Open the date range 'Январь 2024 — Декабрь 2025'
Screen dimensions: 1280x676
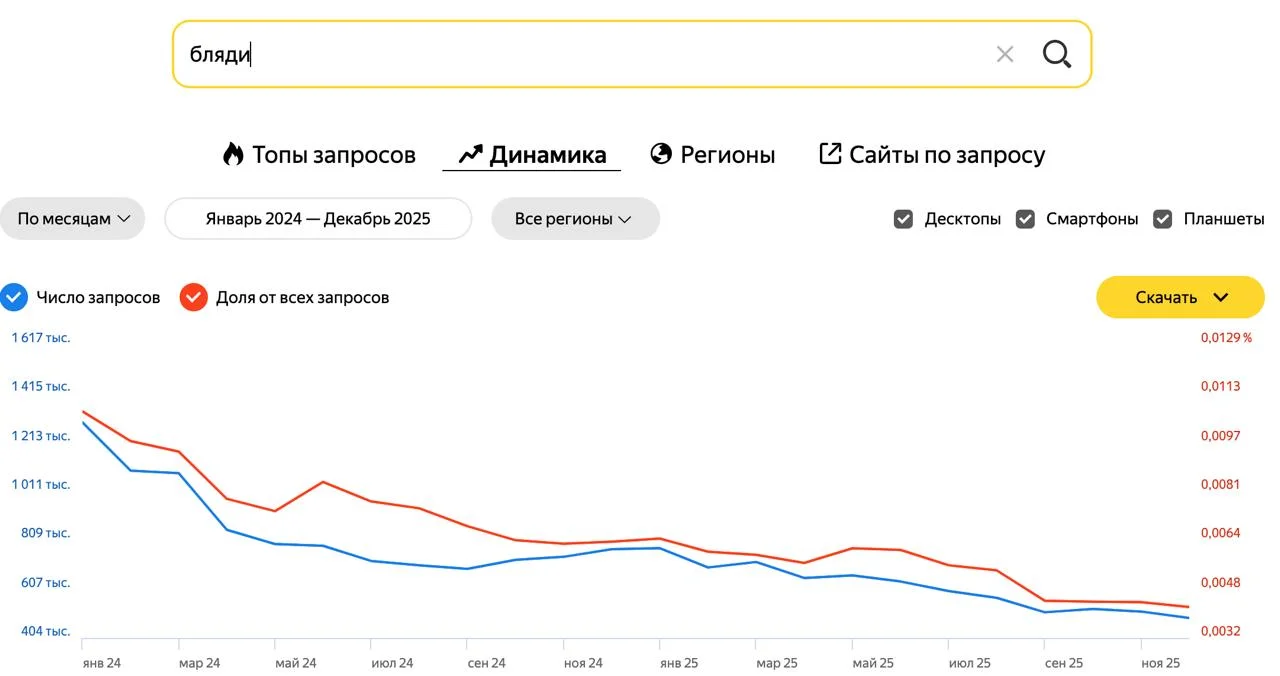click(318, 219)
